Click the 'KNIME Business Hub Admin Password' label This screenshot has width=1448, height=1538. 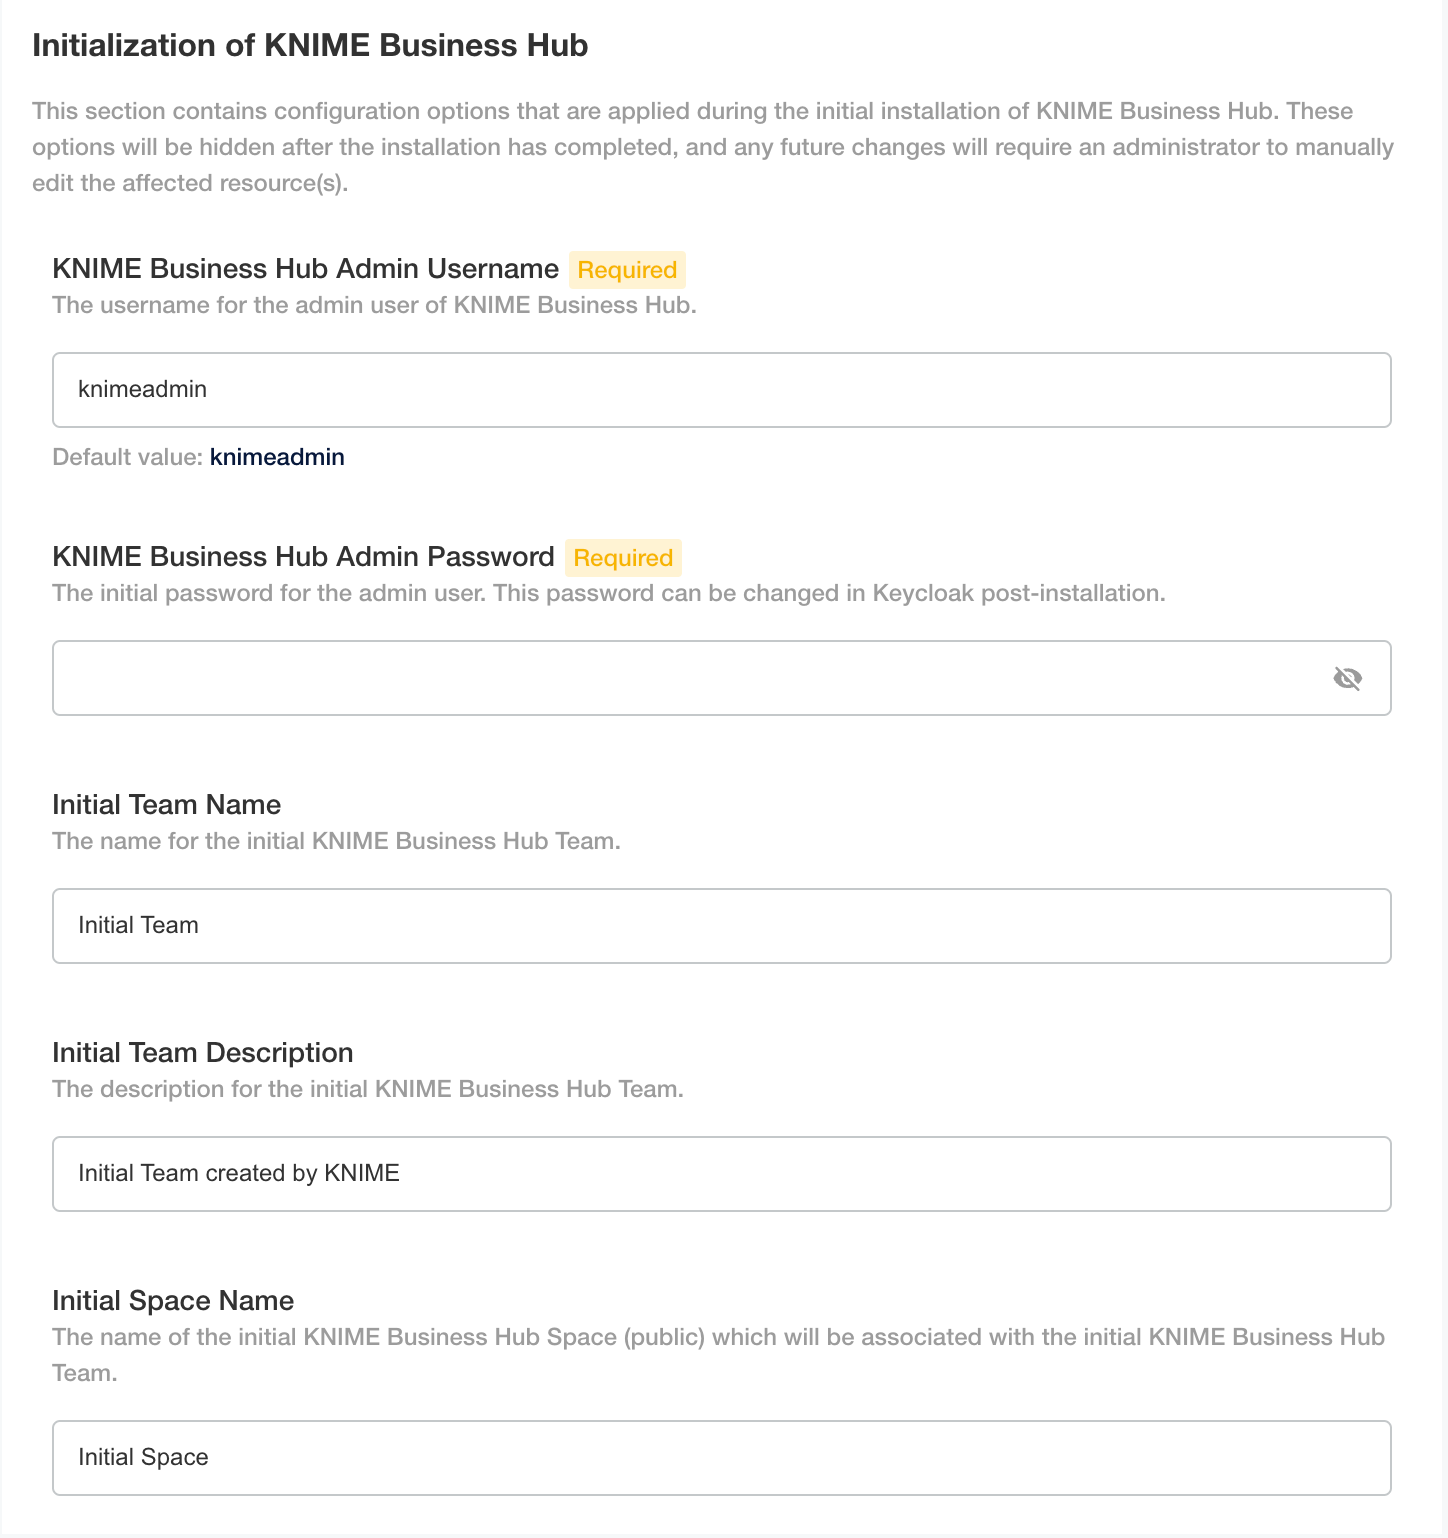click(303, 557)
